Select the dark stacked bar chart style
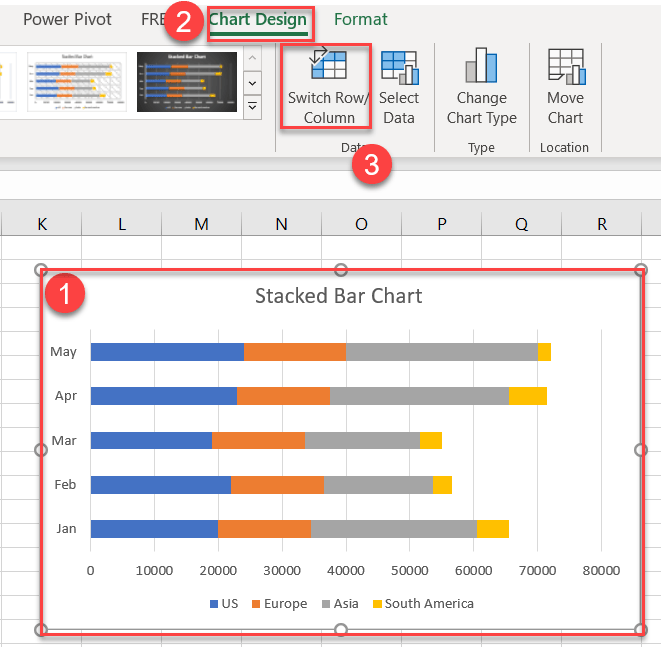This screenshot has height=647, width=661. pyautogui.click(x=186, y=82)
